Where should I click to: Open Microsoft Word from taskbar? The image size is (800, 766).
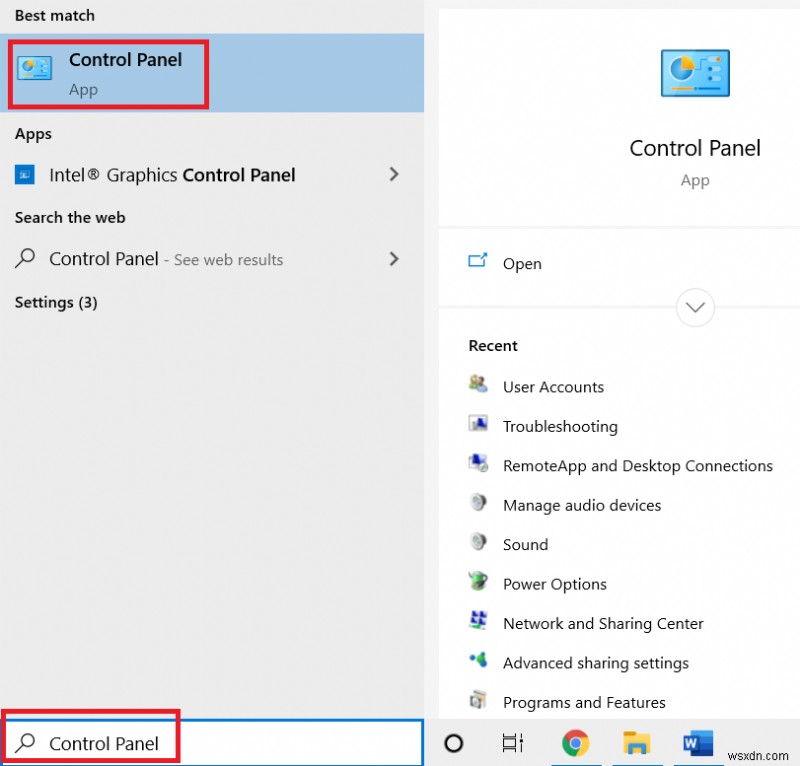click(697, 743)
